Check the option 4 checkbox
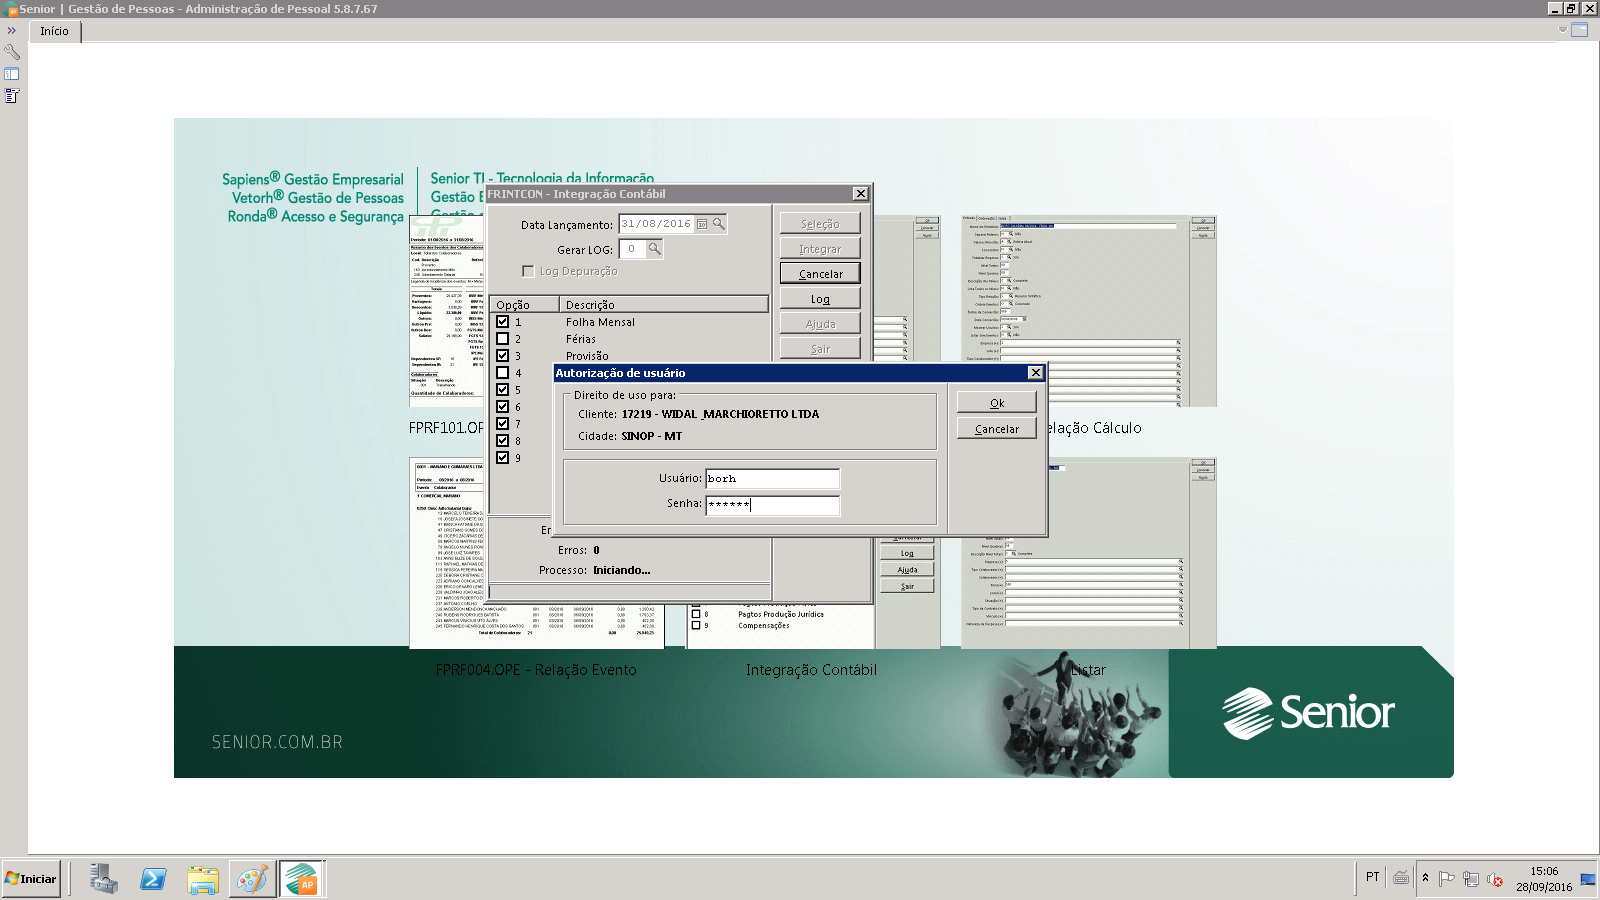 click(503, 373)
